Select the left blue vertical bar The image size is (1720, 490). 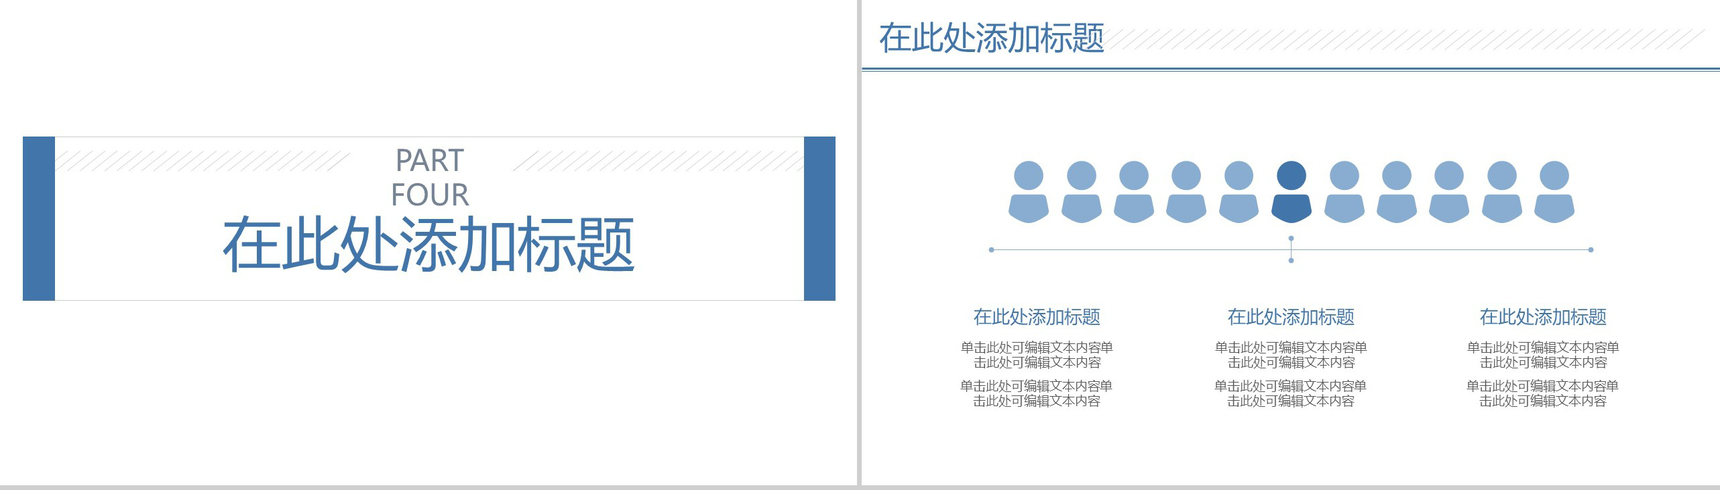39,218
